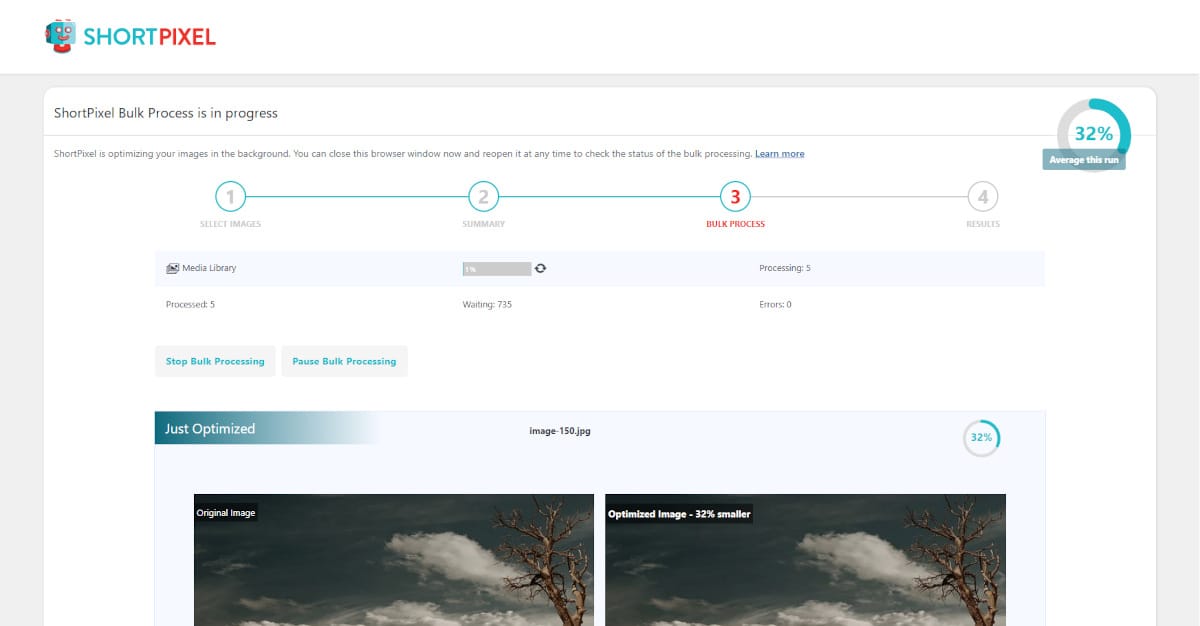The image size is (1200, 626).
Task: Click the SHORTPIXEL brand wordmark
Action: 149,37
